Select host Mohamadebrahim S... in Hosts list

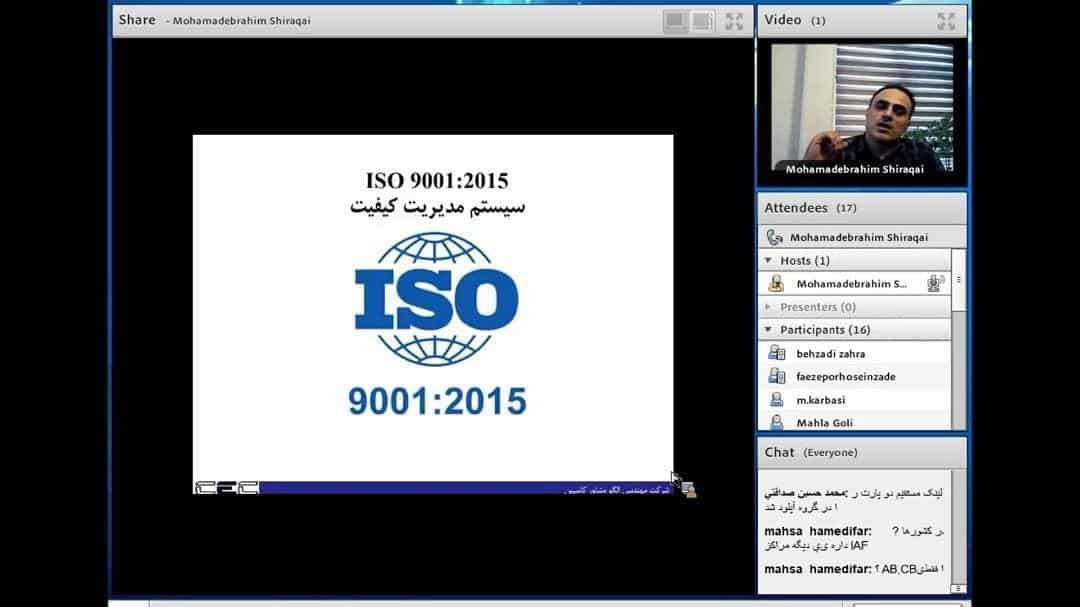pyautogui.click(x=854, y=283)
